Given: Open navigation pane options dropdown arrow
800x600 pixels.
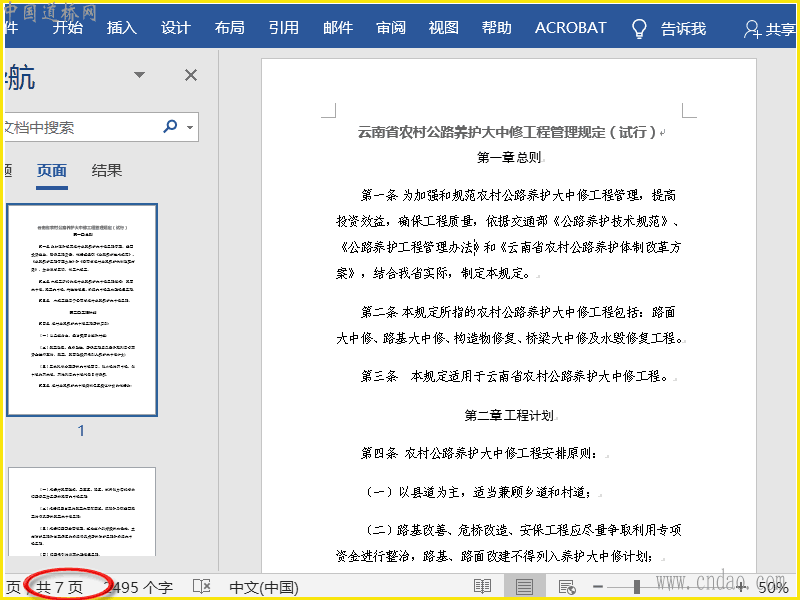Looking at the screenshot, I should [139, 75].
